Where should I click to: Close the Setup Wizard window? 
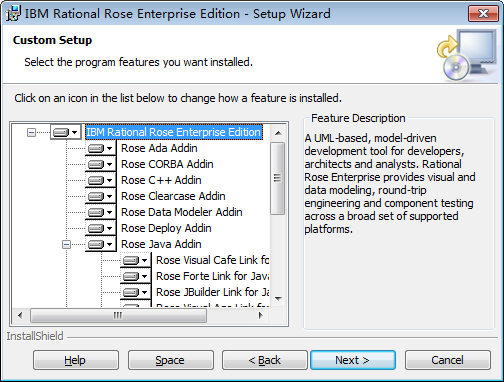click(483, 14)
